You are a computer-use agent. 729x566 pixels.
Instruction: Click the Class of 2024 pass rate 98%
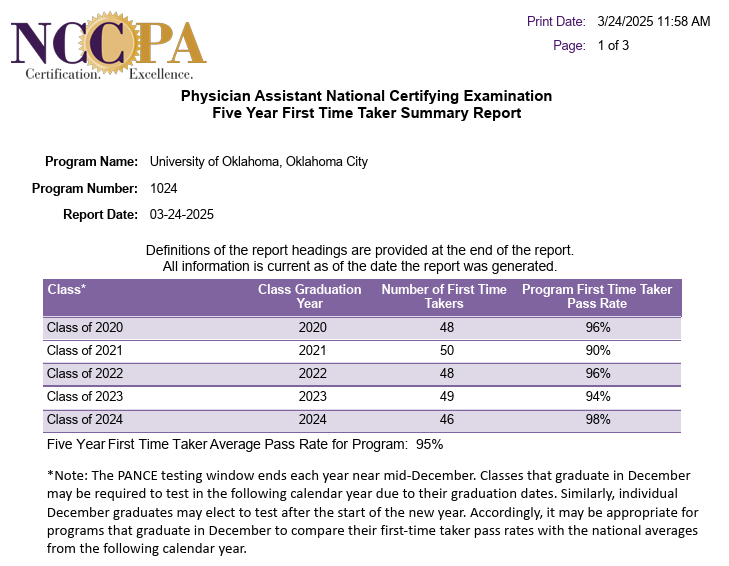point(597,420)
